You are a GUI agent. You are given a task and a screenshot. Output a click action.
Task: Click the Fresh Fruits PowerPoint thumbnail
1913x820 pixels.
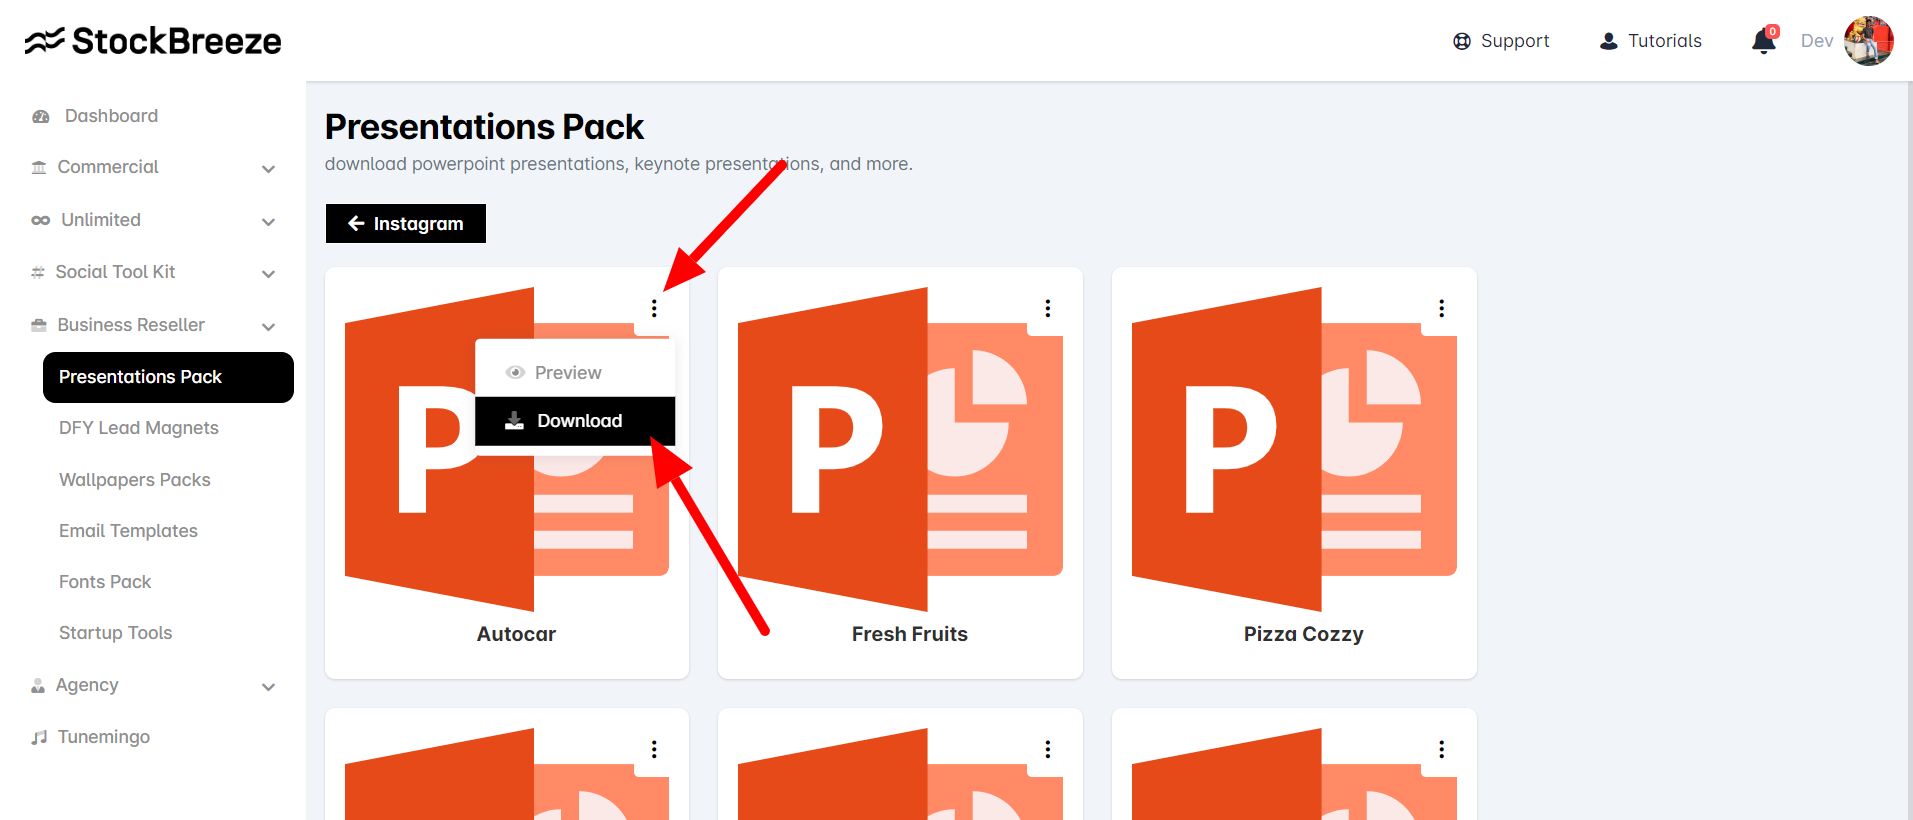point(900,449)
